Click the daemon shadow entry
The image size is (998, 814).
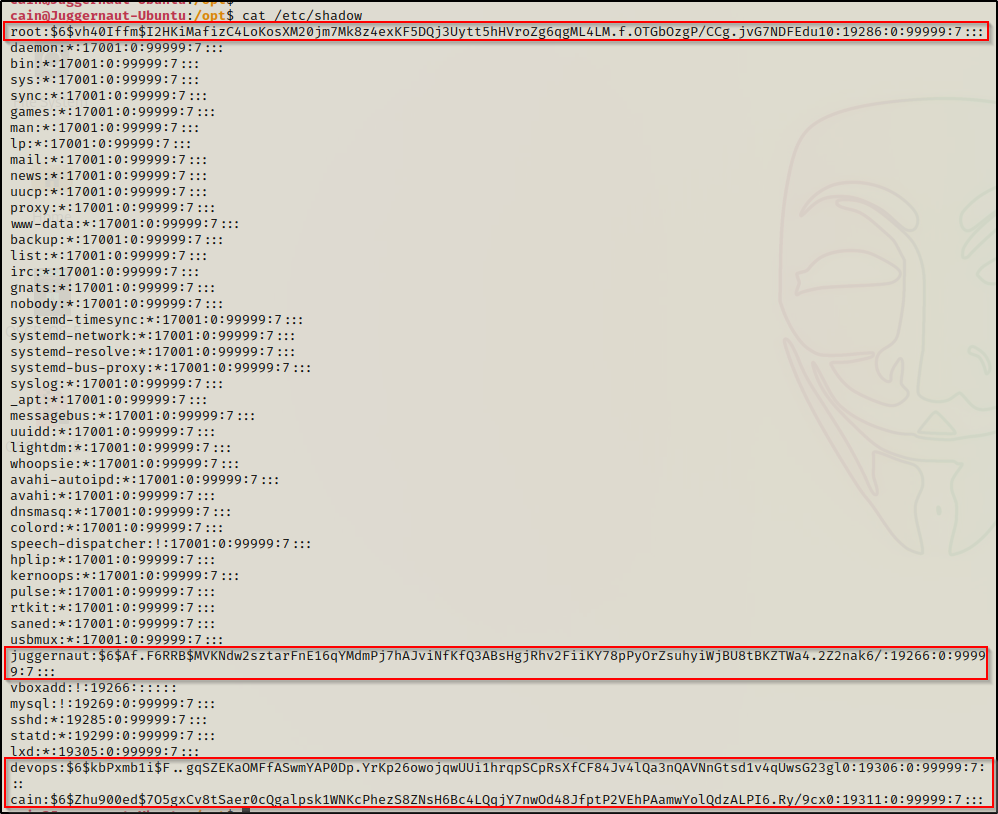[x=116, y=48]
